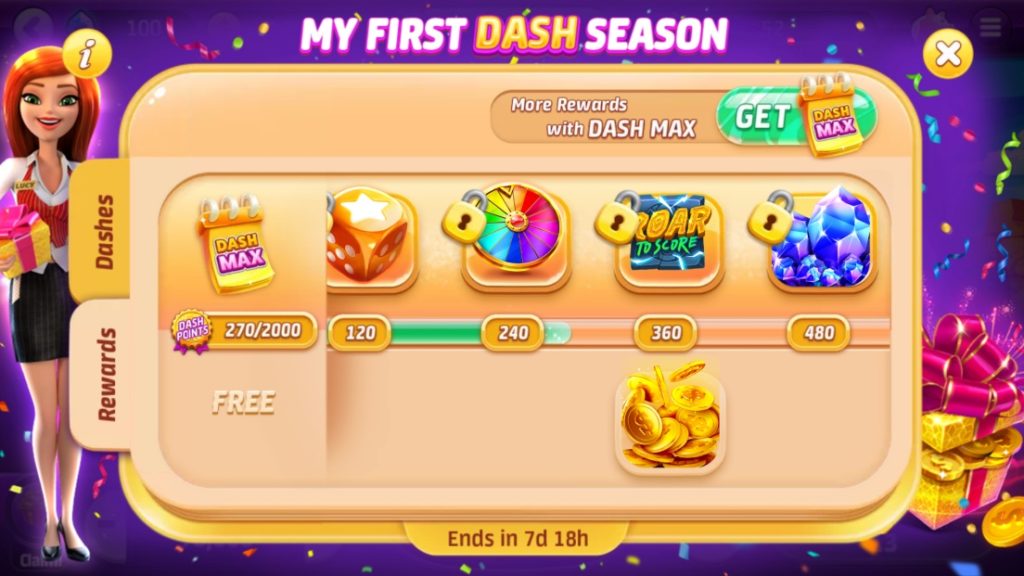Close the Dash Season popup
The height and width of the screenshot is (576, 1024).
tap(948, 54)
